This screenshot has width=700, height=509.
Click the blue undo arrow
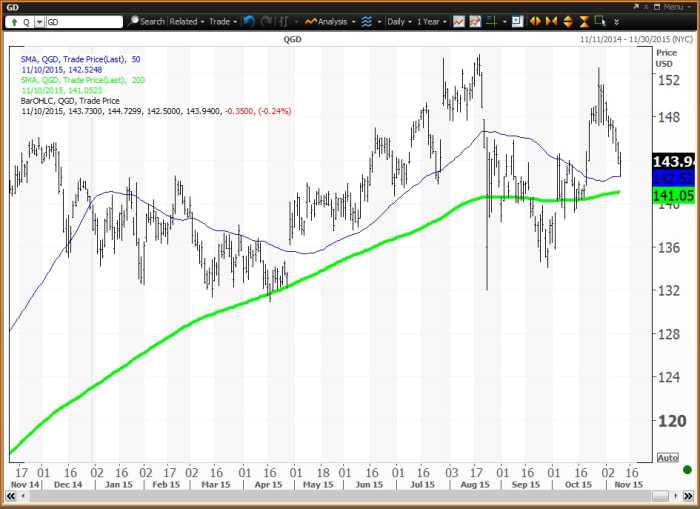(x=249, y=21)
